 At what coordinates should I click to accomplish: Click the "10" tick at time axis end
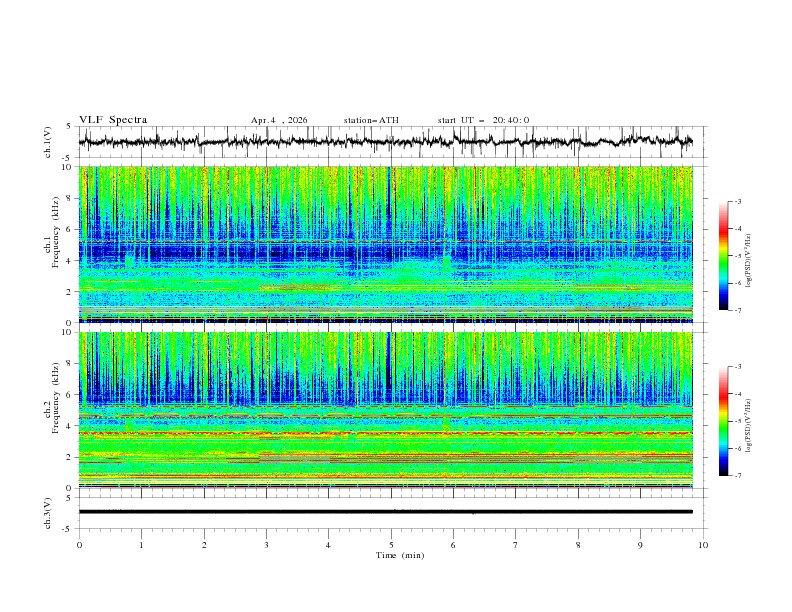(703, 545)
